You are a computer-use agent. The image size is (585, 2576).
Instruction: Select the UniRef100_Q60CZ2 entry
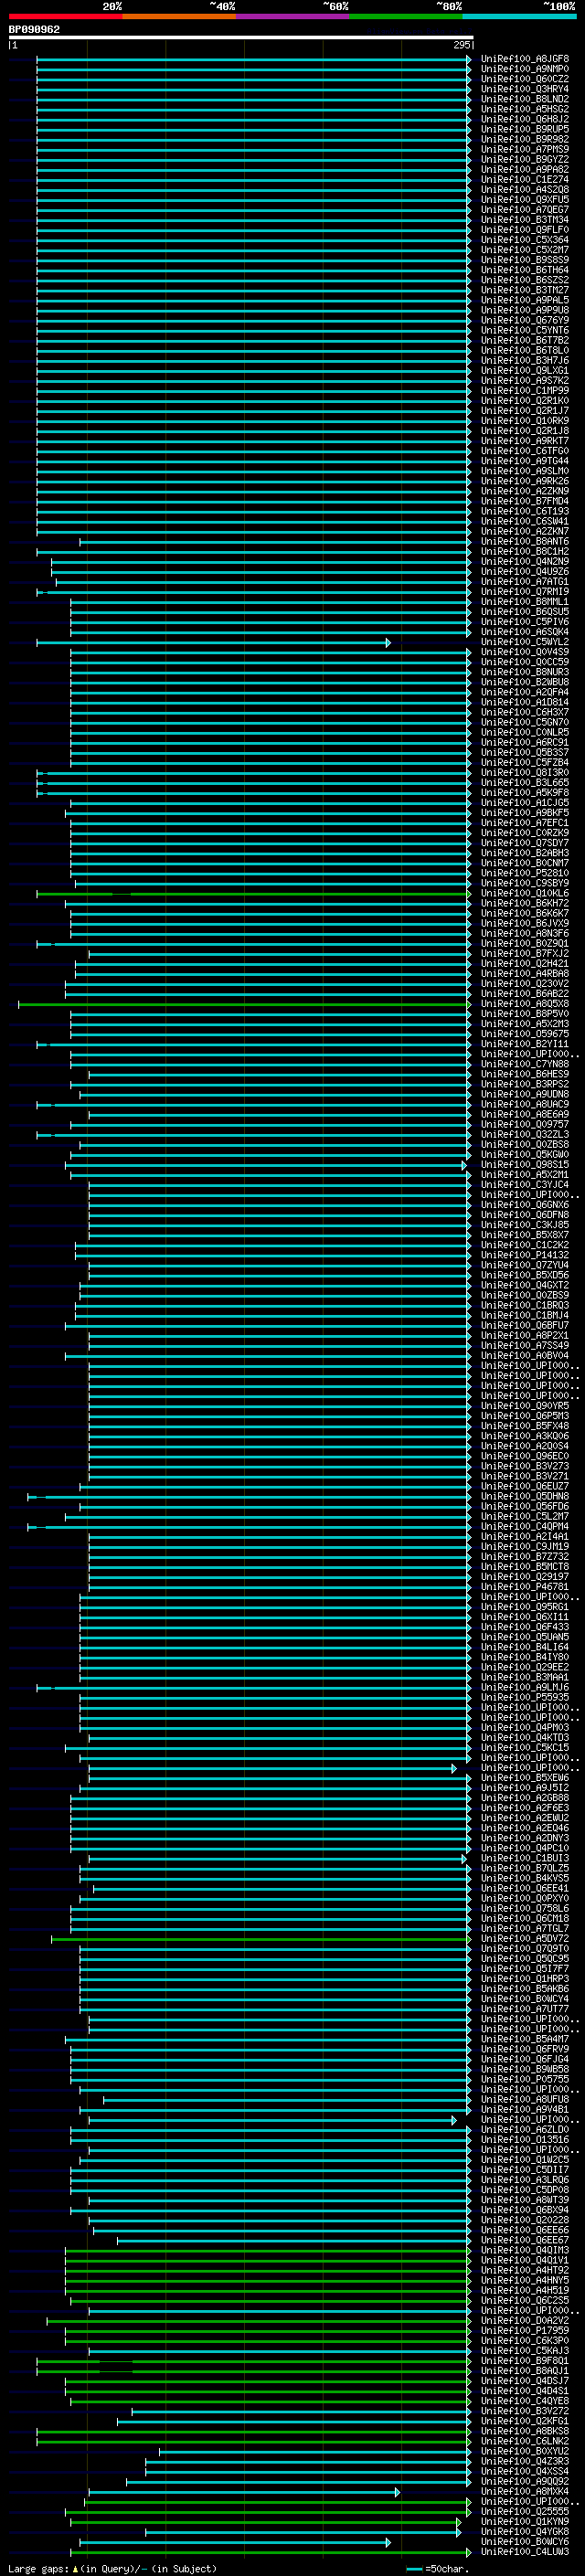(x=524, y=79)
